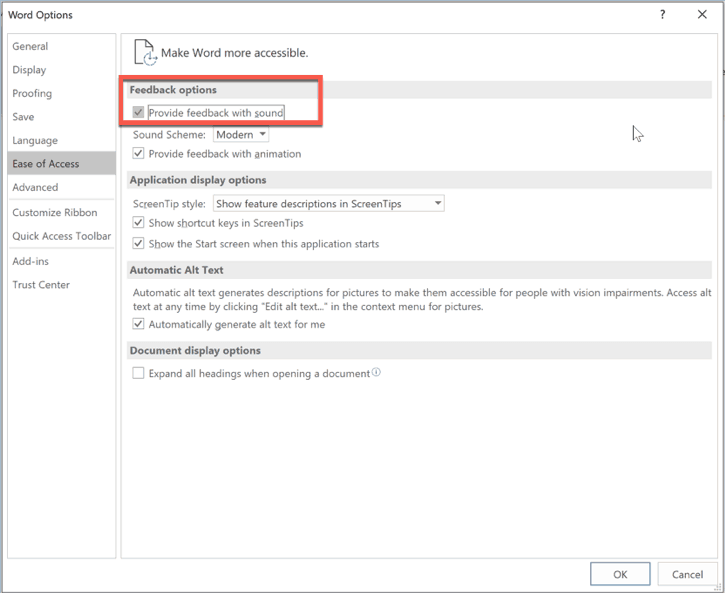The height and width of the screenshot is (593, 725).
Task: Open the ScreenTip style dropdown
Action: 329,203
